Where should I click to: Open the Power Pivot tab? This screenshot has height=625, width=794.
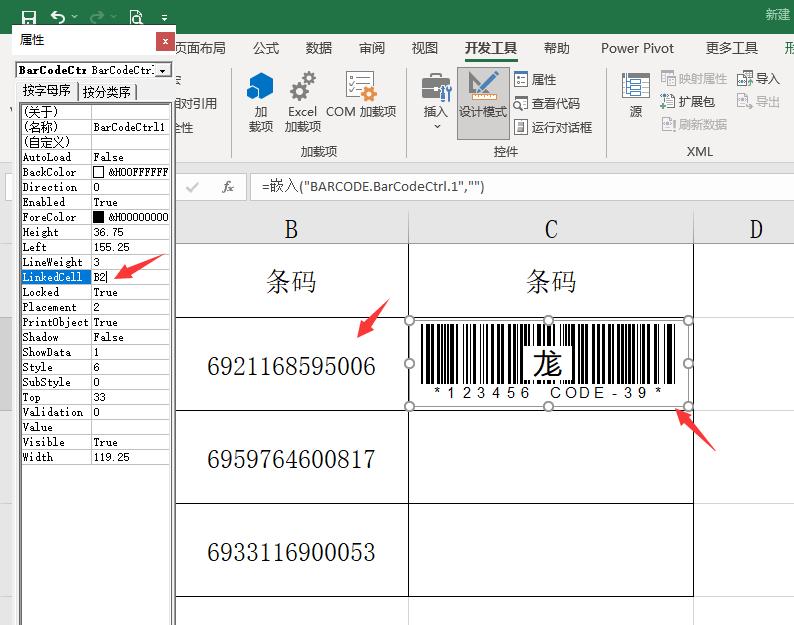pos(637,48)
